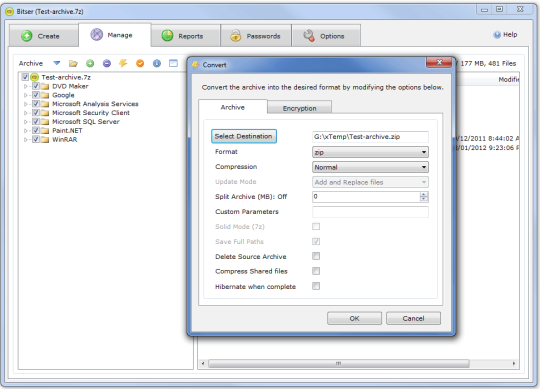The height and width of the screenshot is (389, 540).
Task: Click the DVD Maker folder icon
Action: [x=45, y=86]
